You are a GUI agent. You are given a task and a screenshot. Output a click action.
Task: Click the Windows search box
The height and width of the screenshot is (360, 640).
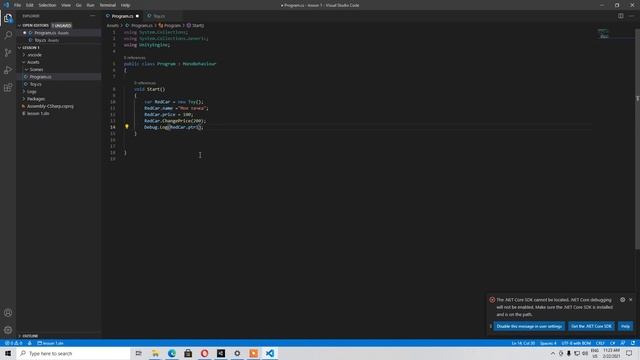pos(73,353)
